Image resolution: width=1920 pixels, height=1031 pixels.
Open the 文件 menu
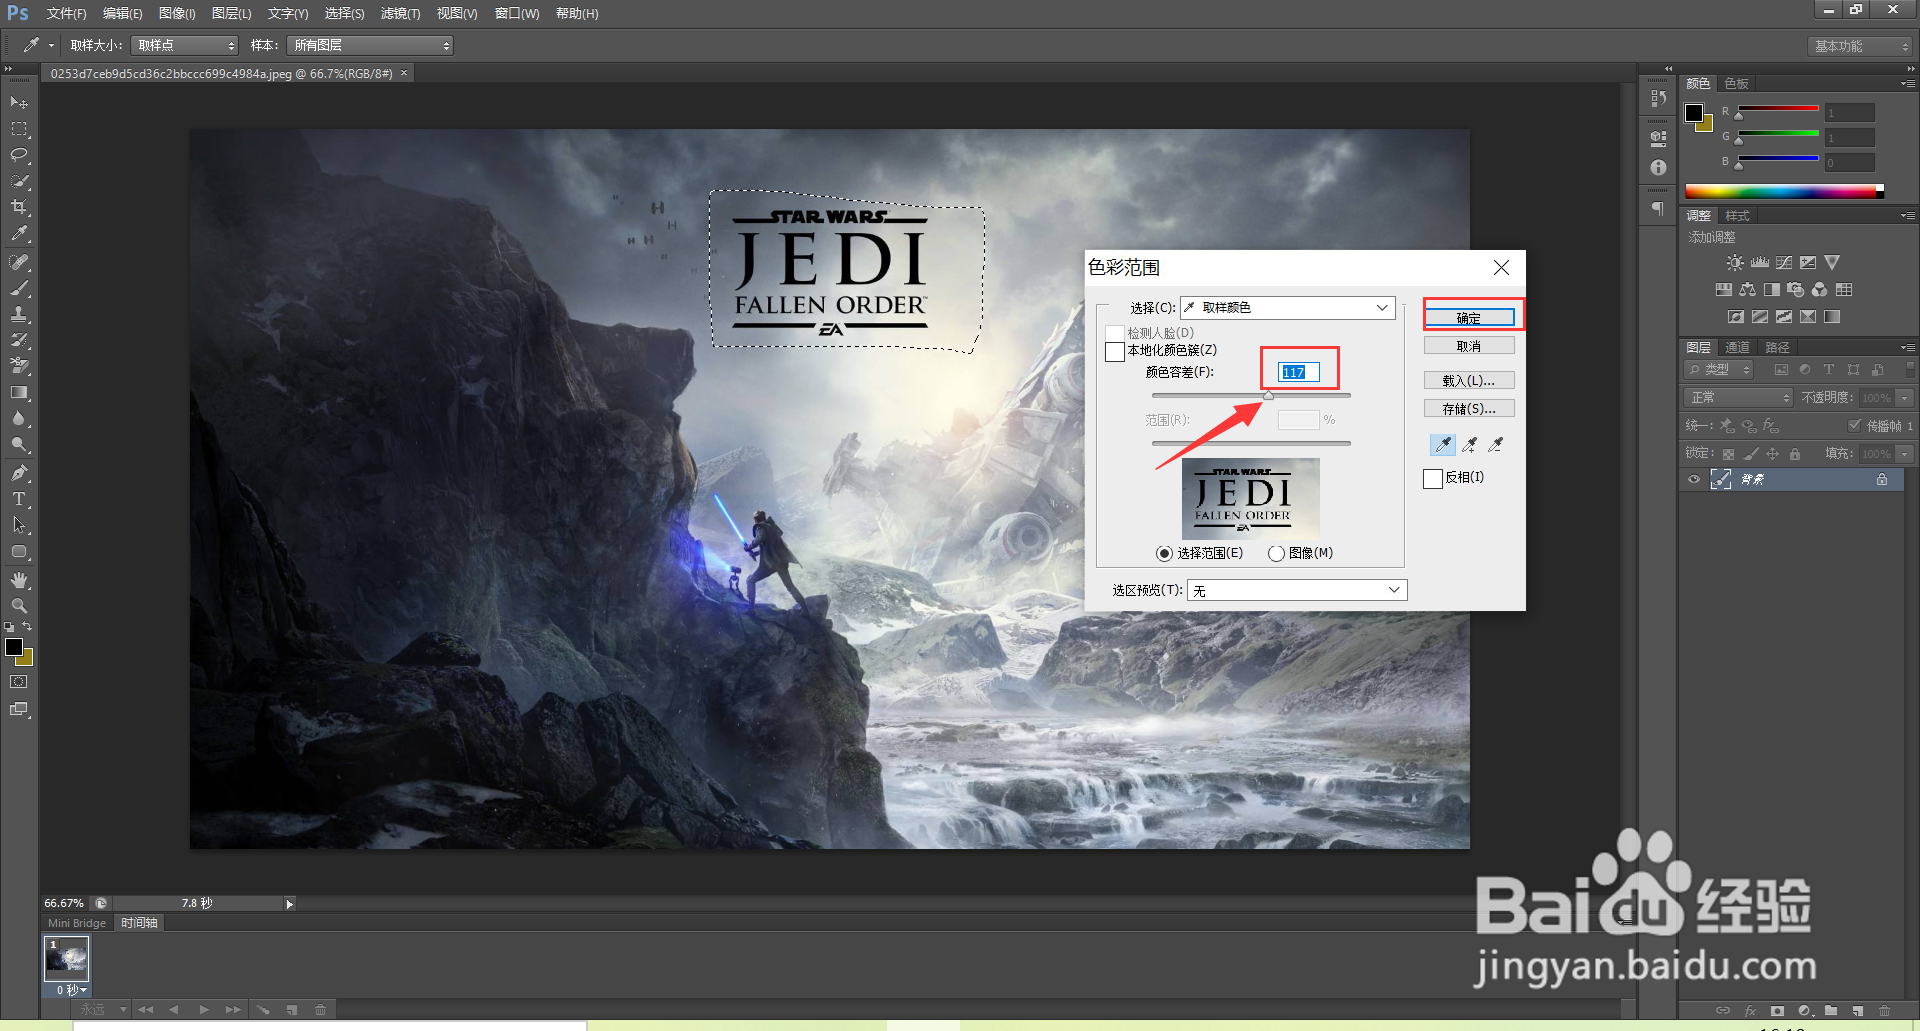[66, 13]
